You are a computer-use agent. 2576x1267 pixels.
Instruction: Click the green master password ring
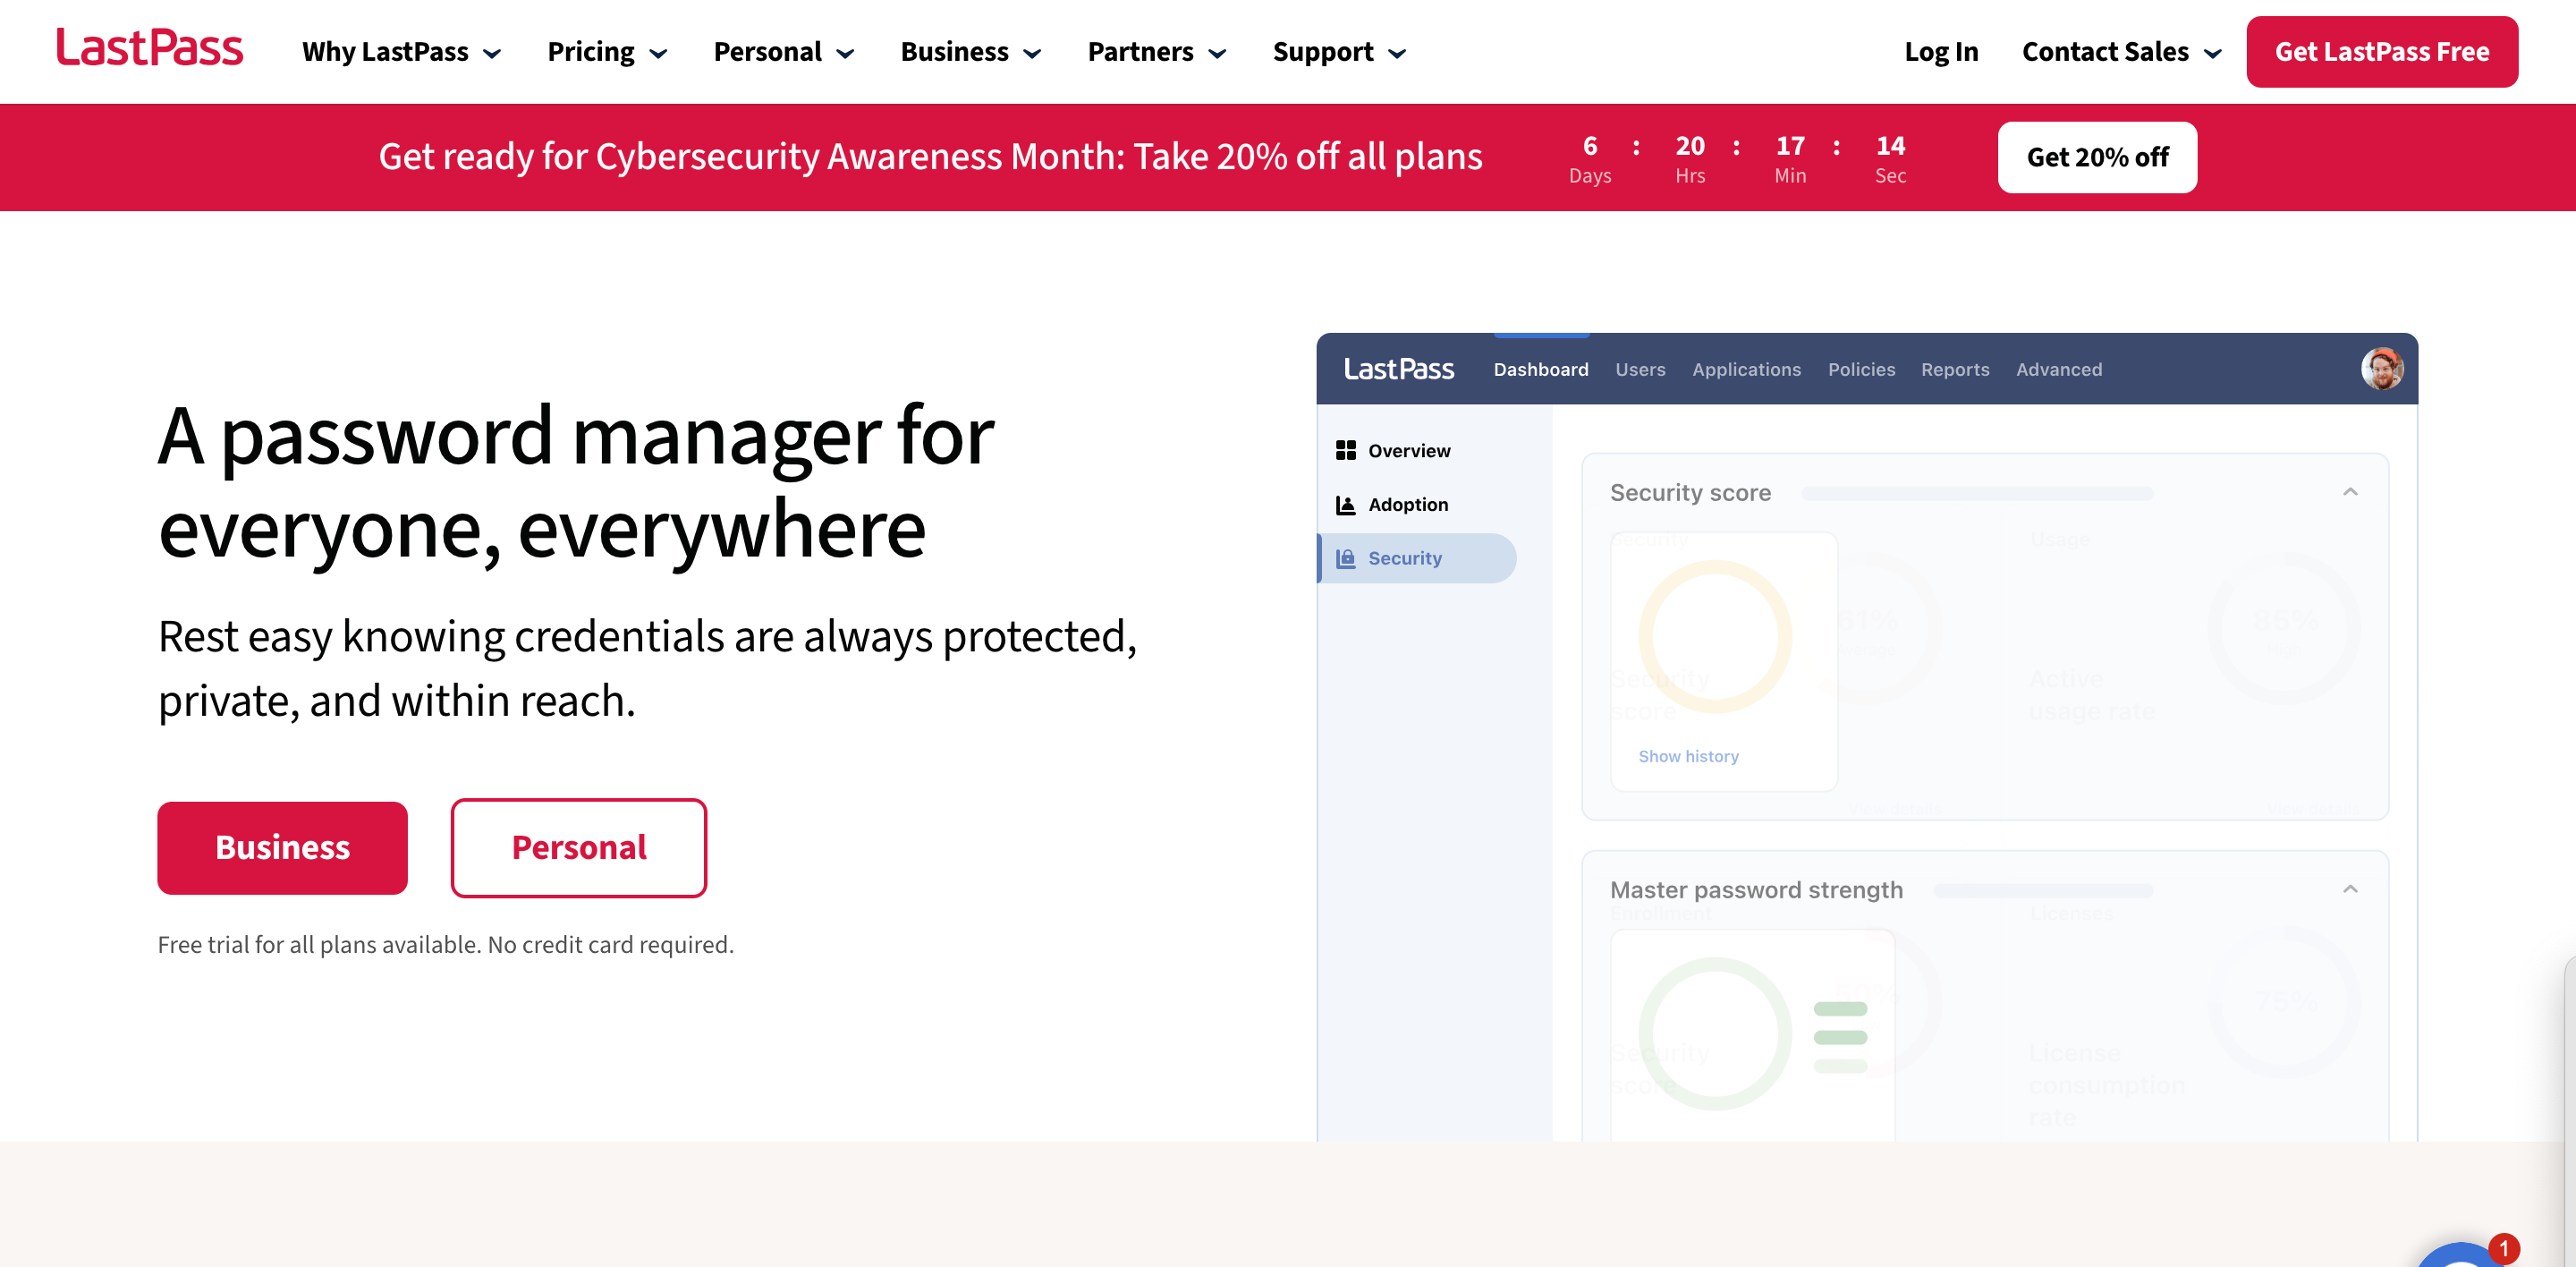pyautogui.click(x=1715, y=1033)
